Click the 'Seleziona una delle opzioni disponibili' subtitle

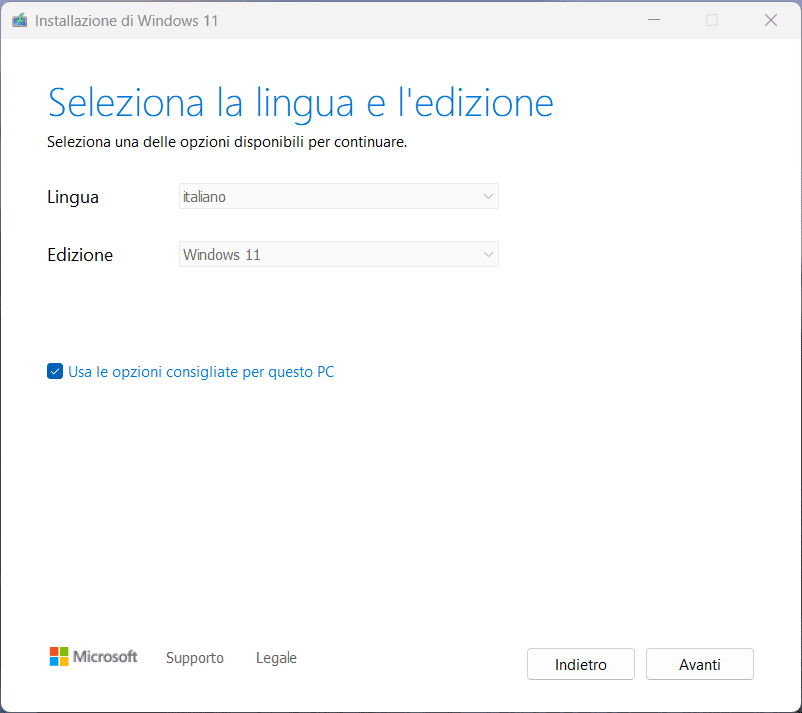tap(227, 142)
